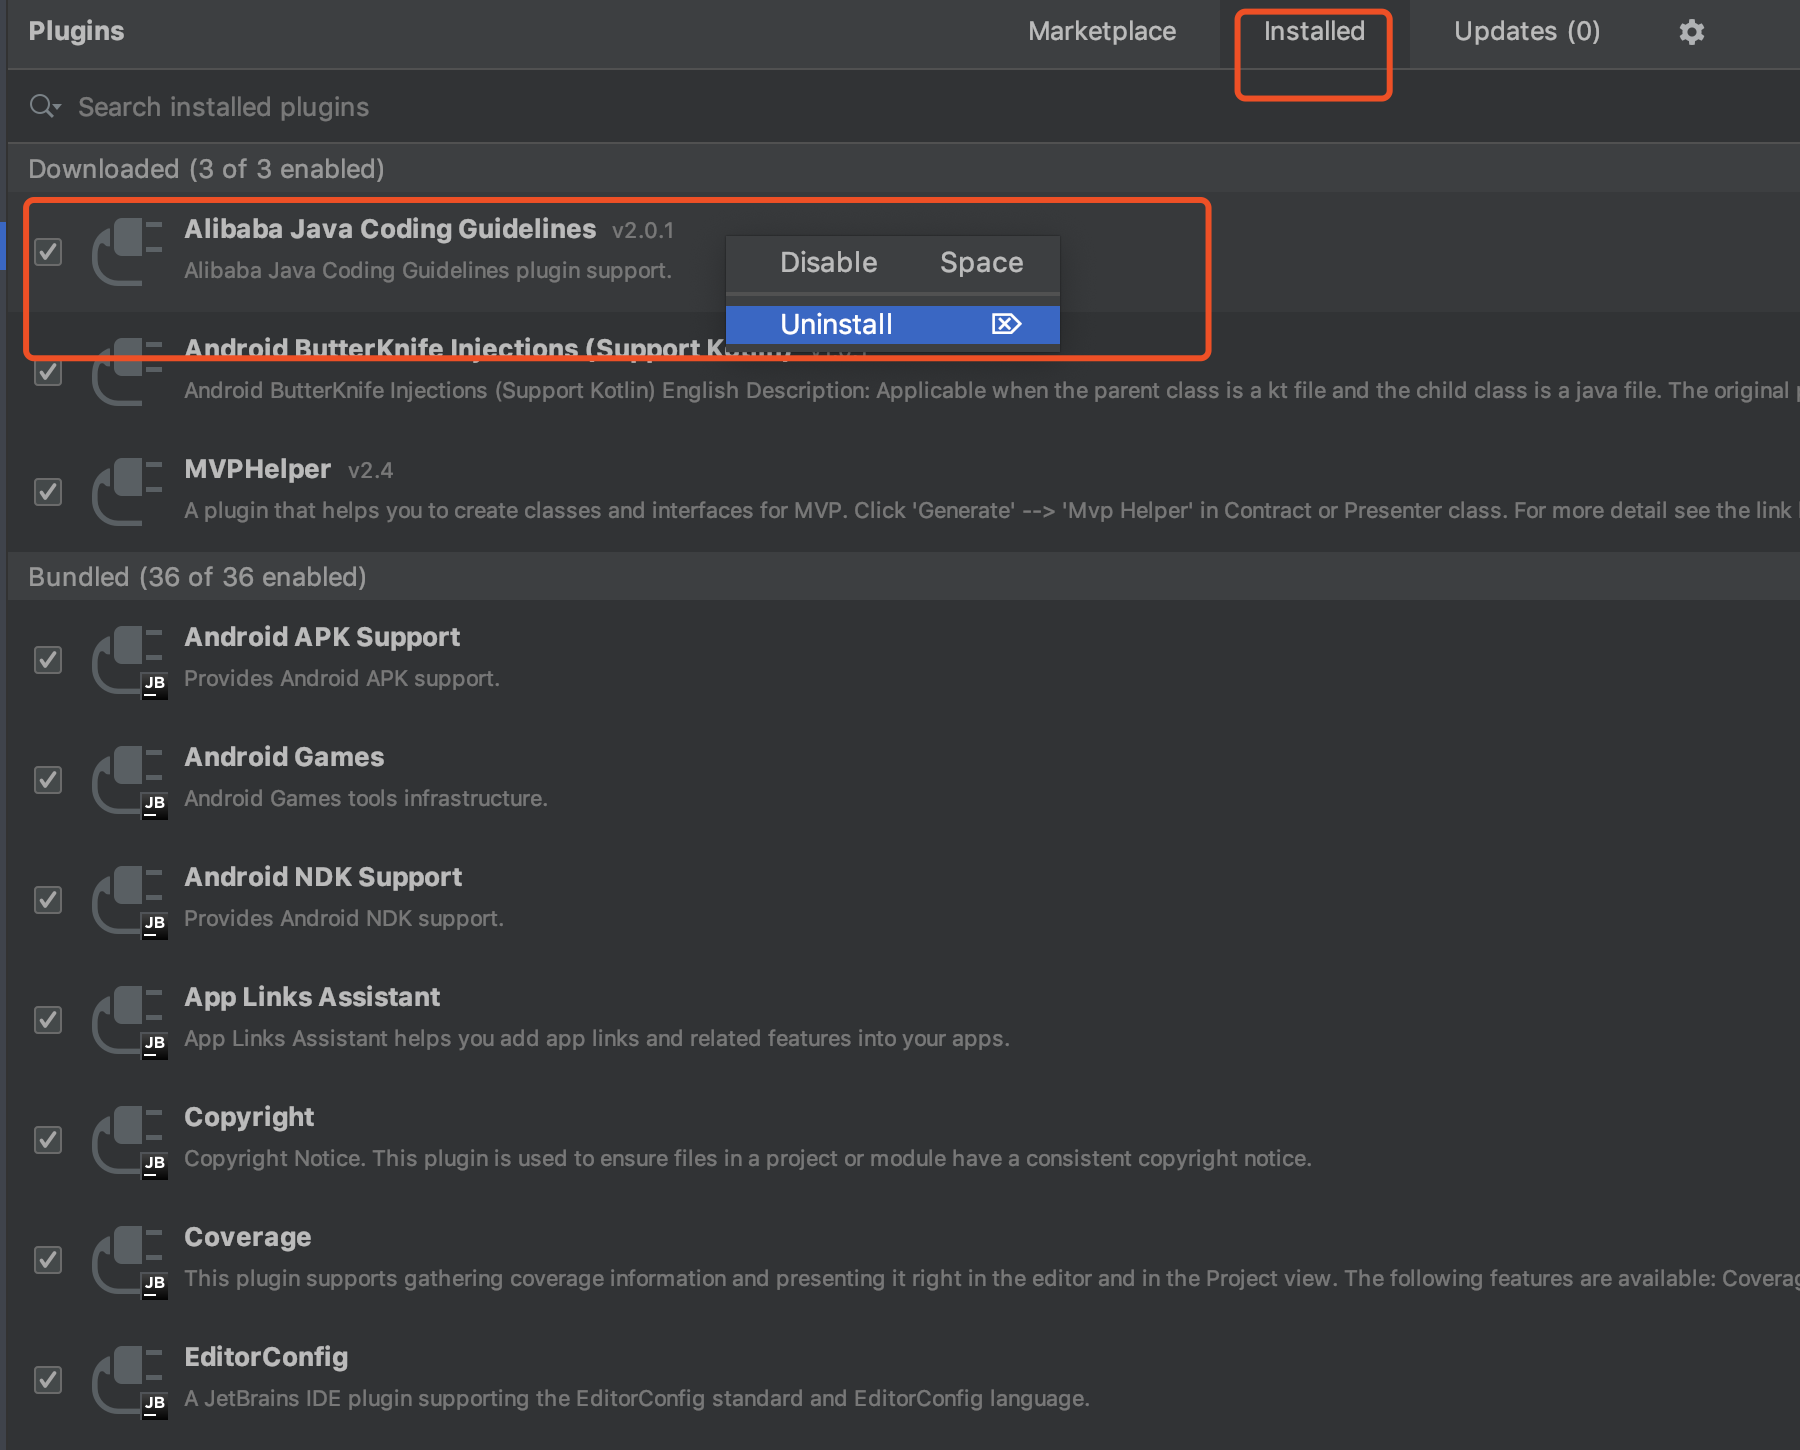Open the plugin settings gear icon
The height and width of the screenshot is (1450, 1800).
coord(1691,31)
